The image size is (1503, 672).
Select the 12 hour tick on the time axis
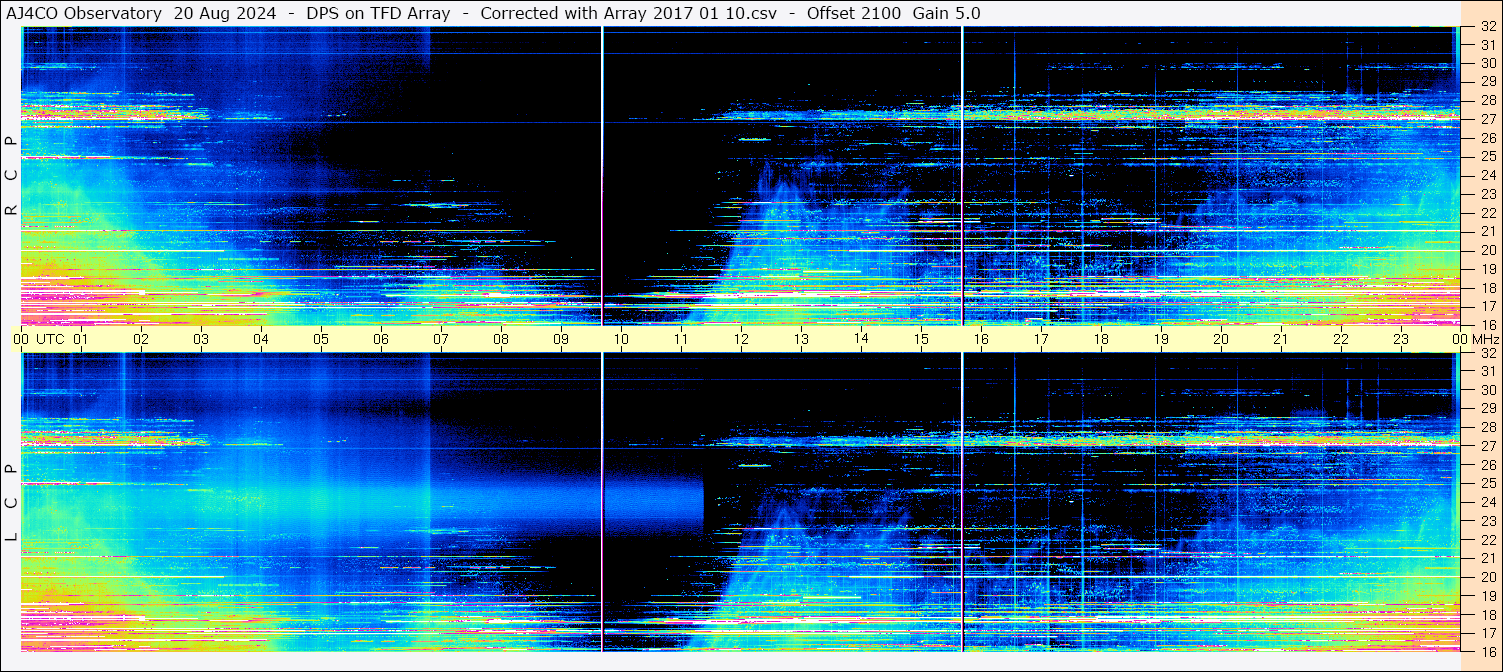click(x=741, y=339)
